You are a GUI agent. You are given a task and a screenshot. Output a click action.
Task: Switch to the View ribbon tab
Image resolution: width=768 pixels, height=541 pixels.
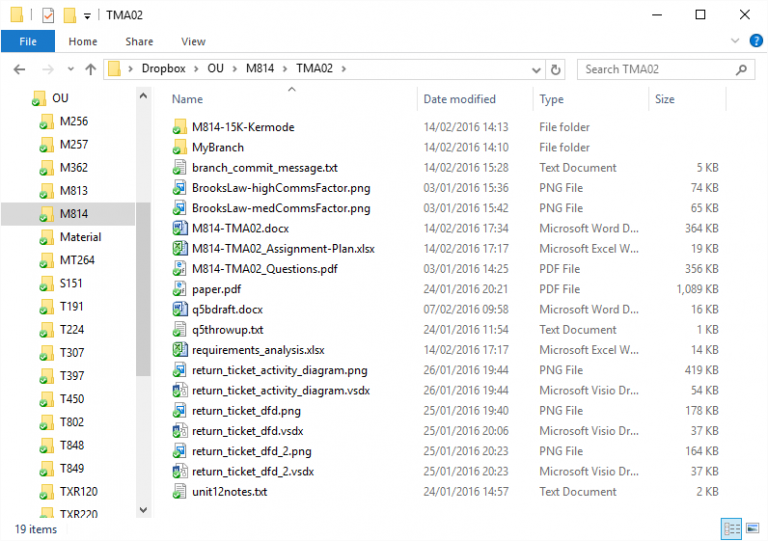point(193,41)
